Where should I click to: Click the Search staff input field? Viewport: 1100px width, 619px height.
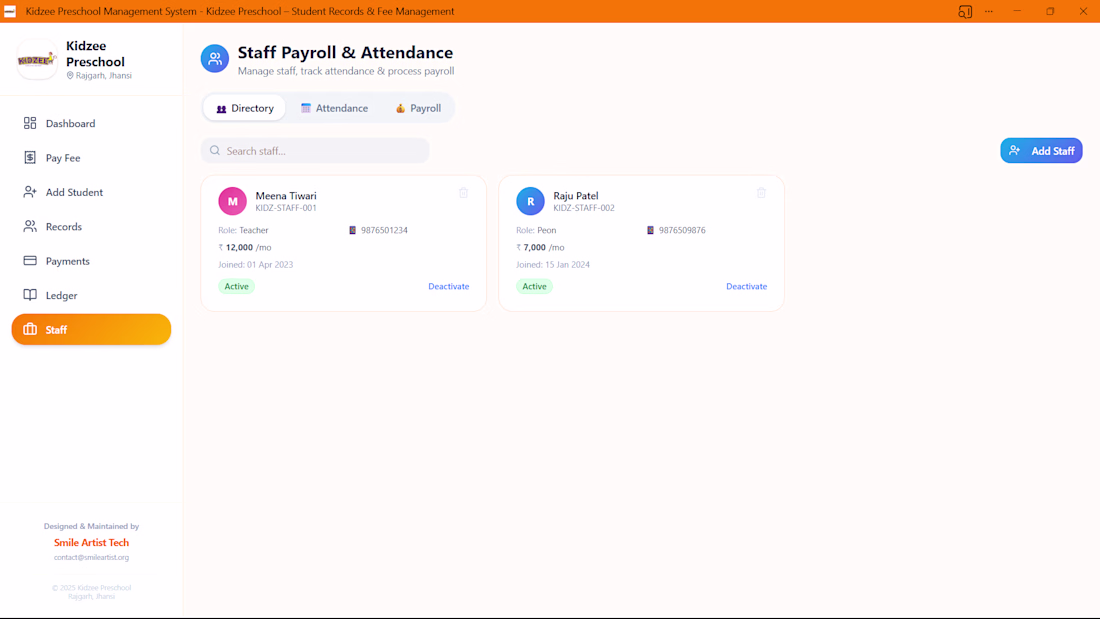tap(315, 151)
